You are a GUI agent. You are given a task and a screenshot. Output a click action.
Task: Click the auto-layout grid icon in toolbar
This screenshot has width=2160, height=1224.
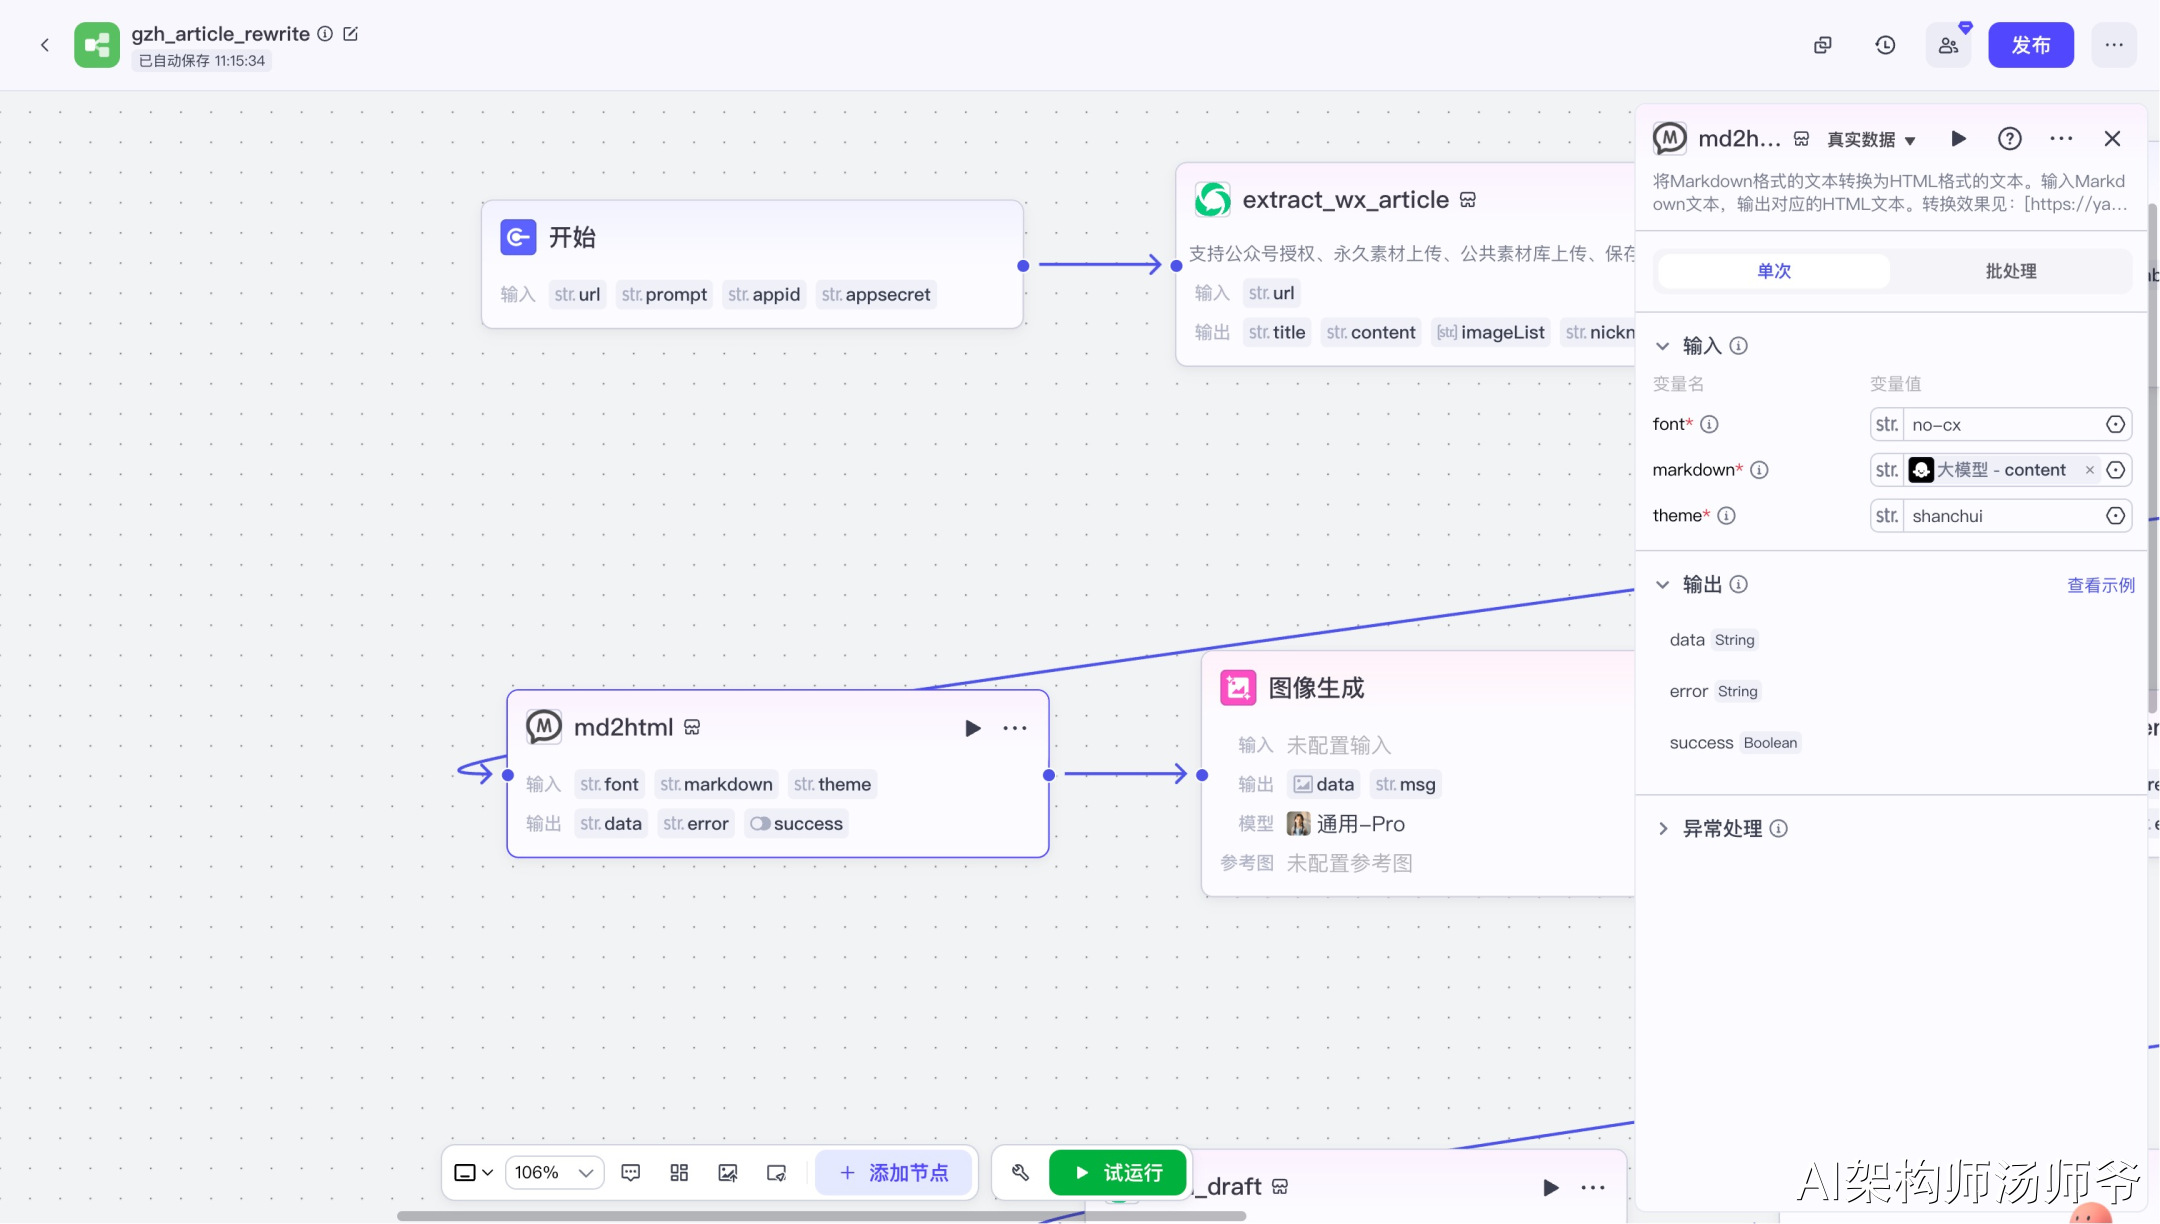click(679, 1172)
